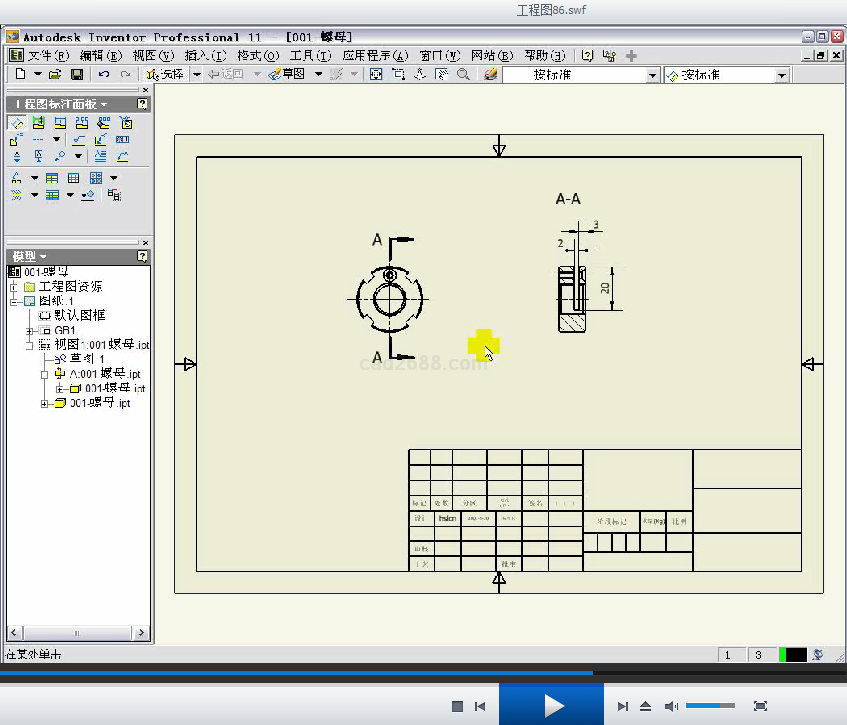The image size is (847, 725).
Task: Click the help icon on 模型 panel header
Action: coord(143,257)
